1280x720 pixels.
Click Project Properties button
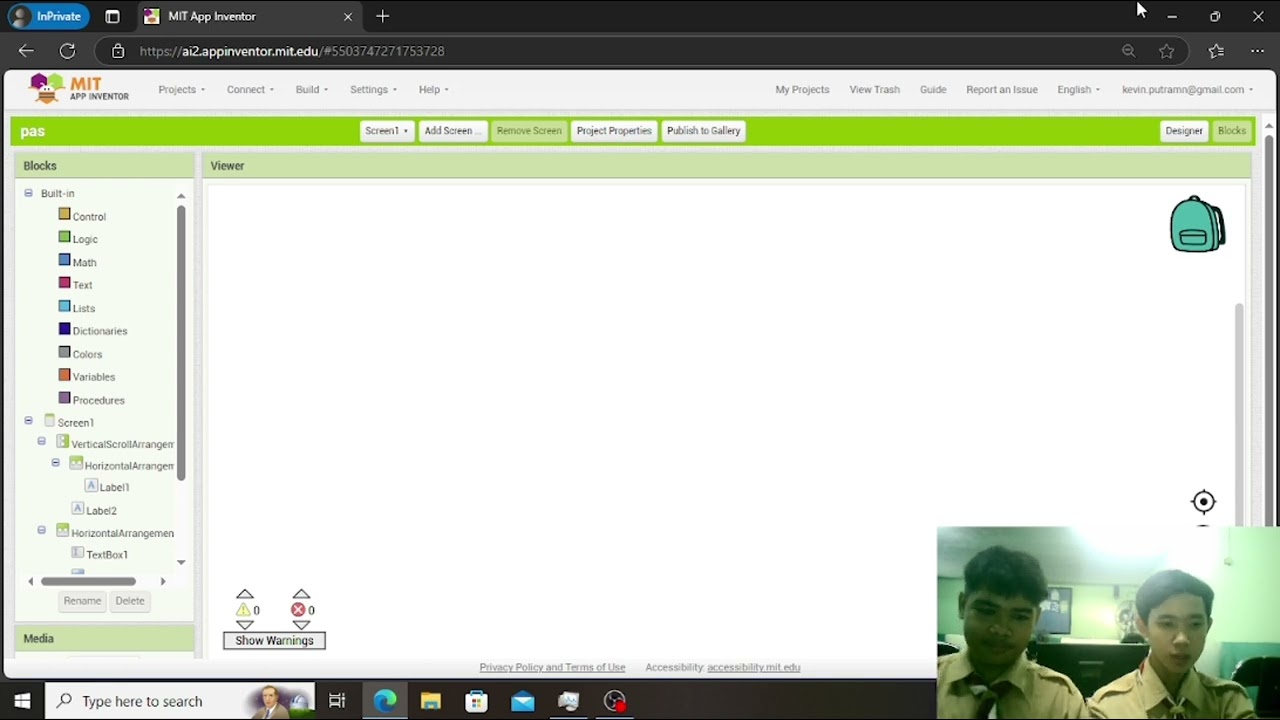[614, 131]
